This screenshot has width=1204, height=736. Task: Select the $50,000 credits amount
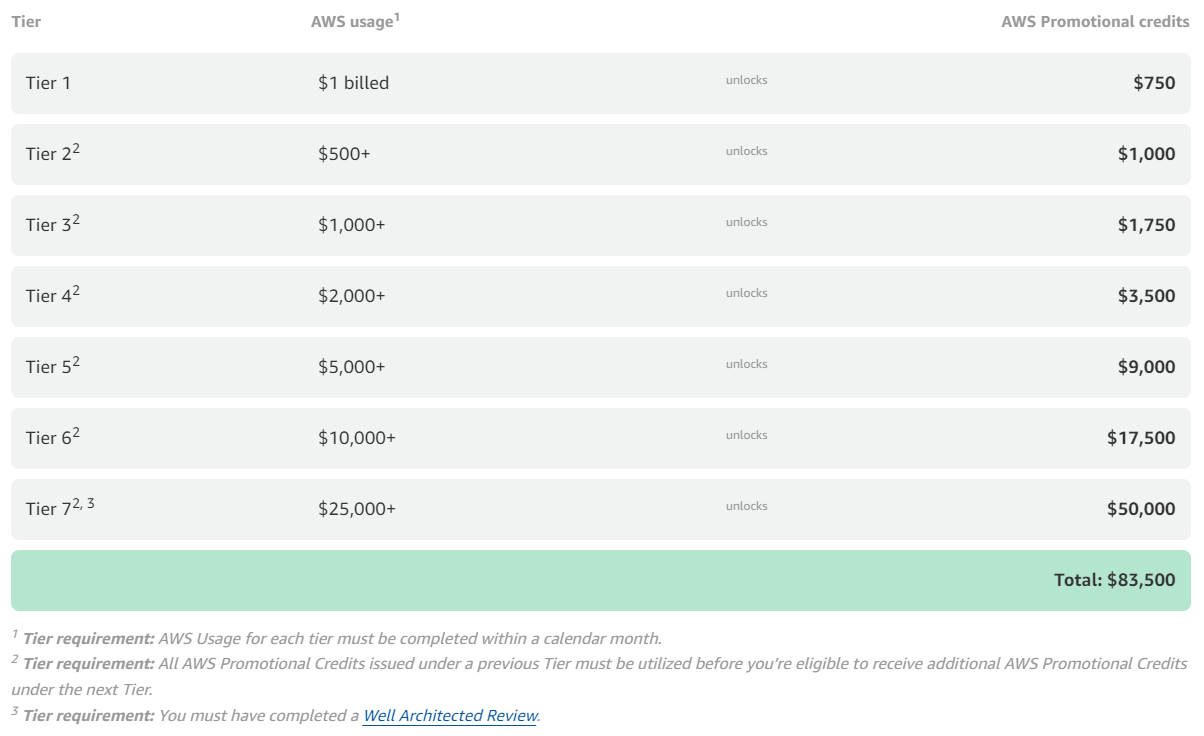click(1140, 509)
